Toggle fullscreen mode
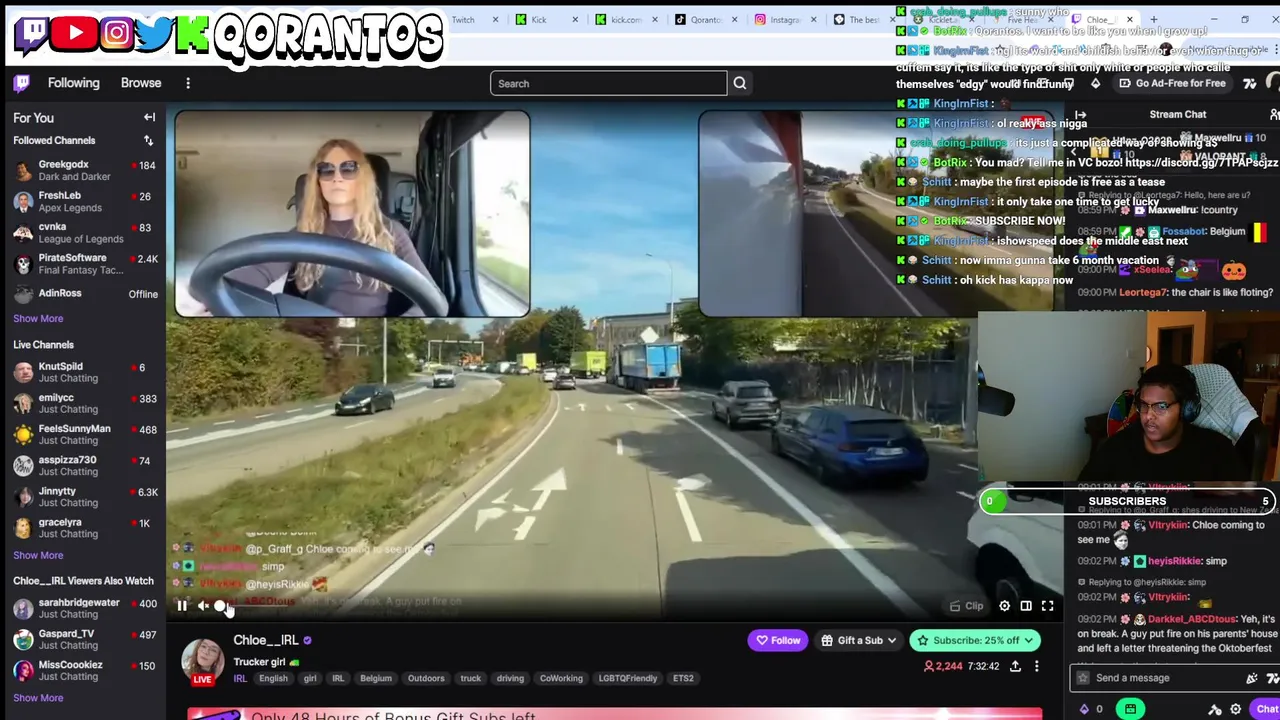 tap(1048, 606)
